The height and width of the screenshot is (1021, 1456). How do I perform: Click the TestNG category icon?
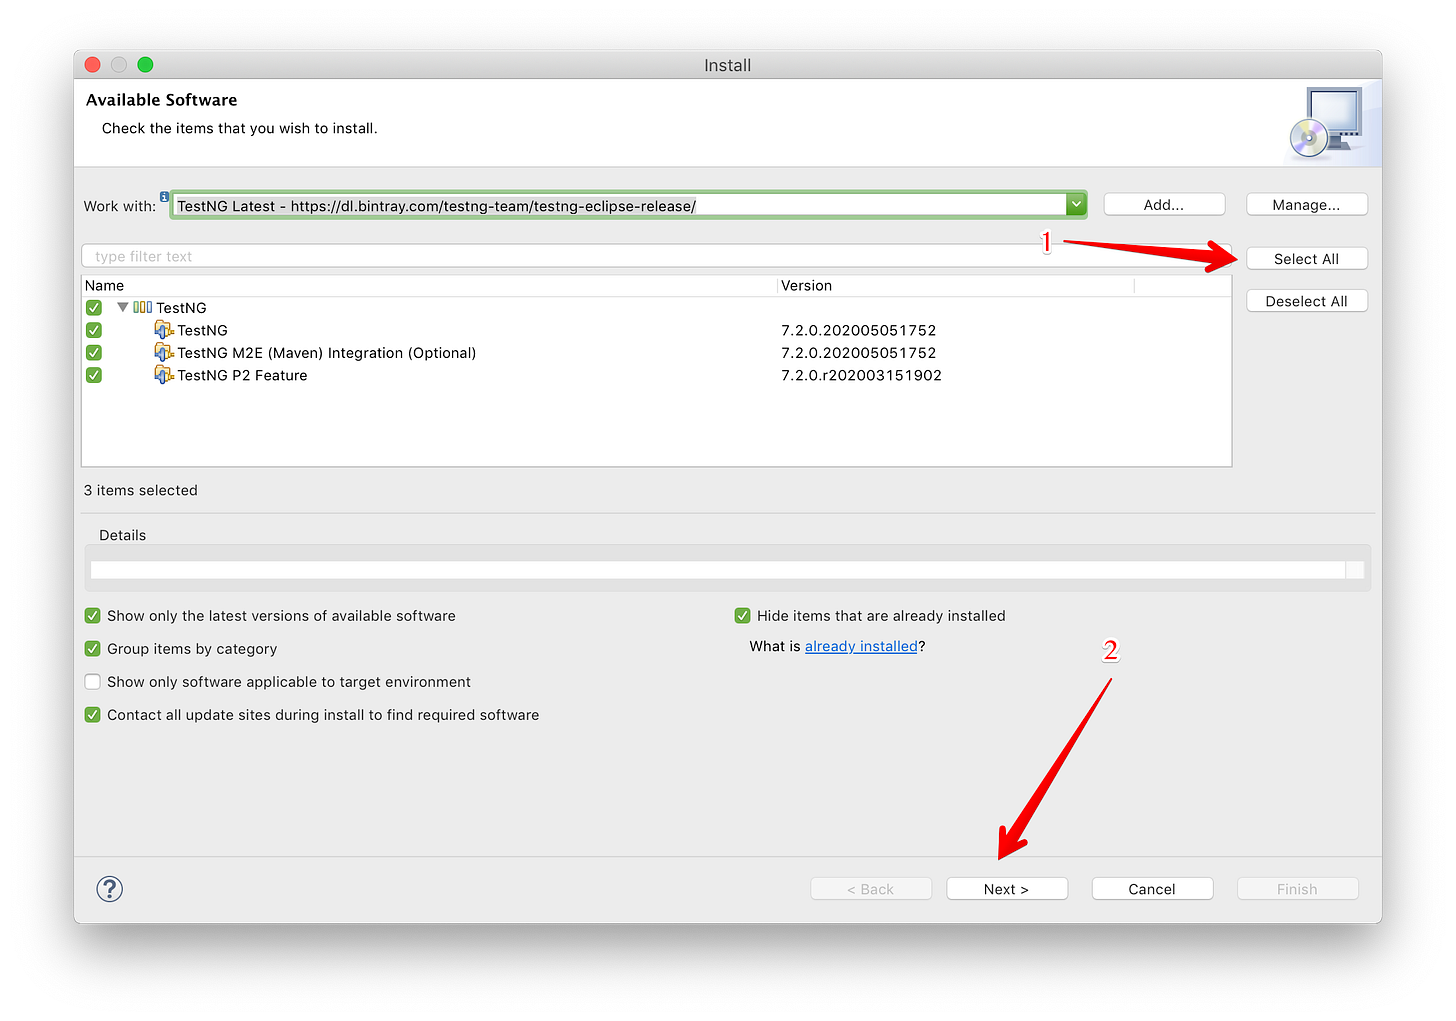(143, 307)
